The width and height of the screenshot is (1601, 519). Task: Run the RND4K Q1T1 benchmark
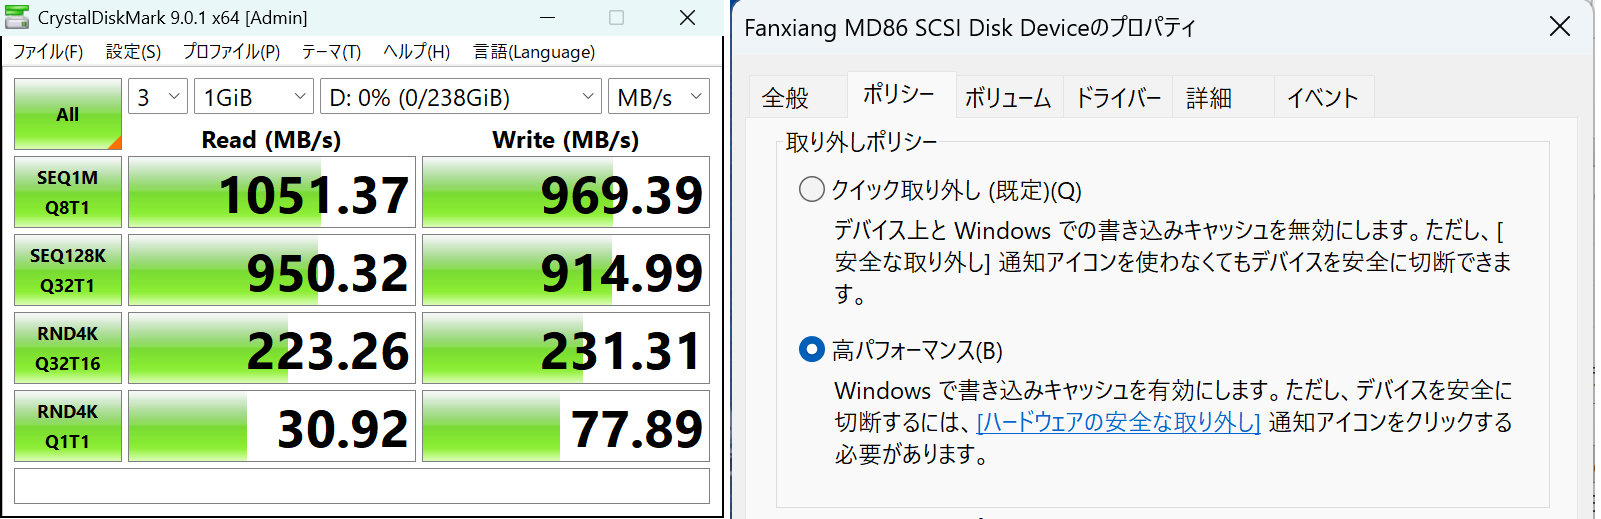[68, 426]
